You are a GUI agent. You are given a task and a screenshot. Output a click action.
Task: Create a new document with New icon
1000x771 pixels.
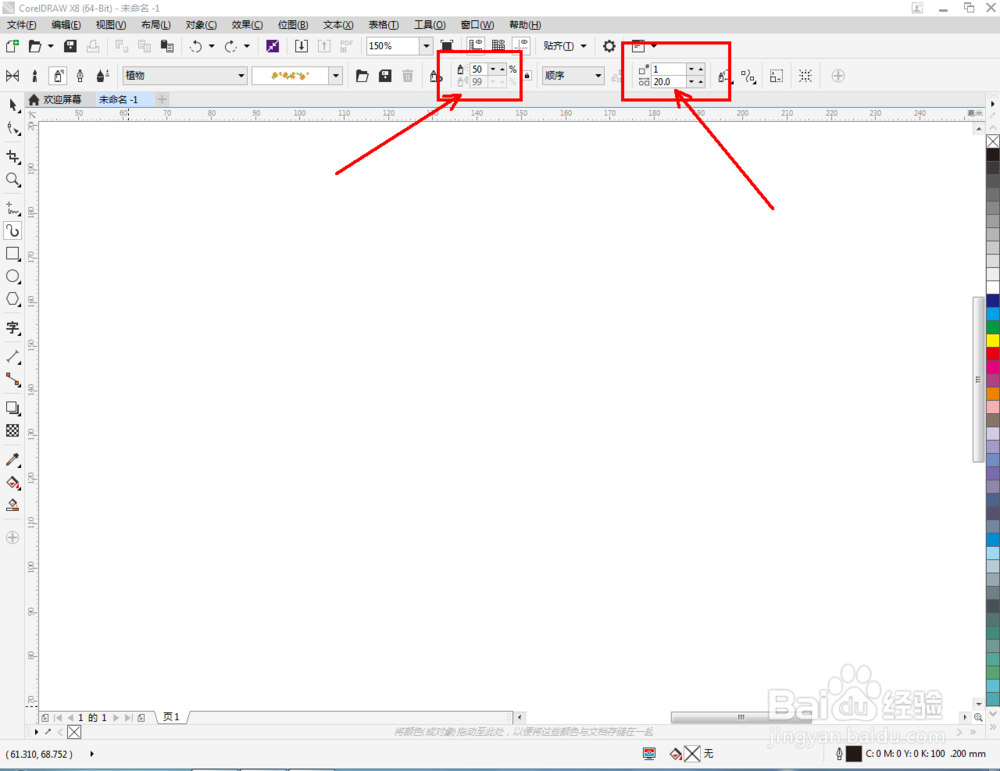tap(12, 46)
